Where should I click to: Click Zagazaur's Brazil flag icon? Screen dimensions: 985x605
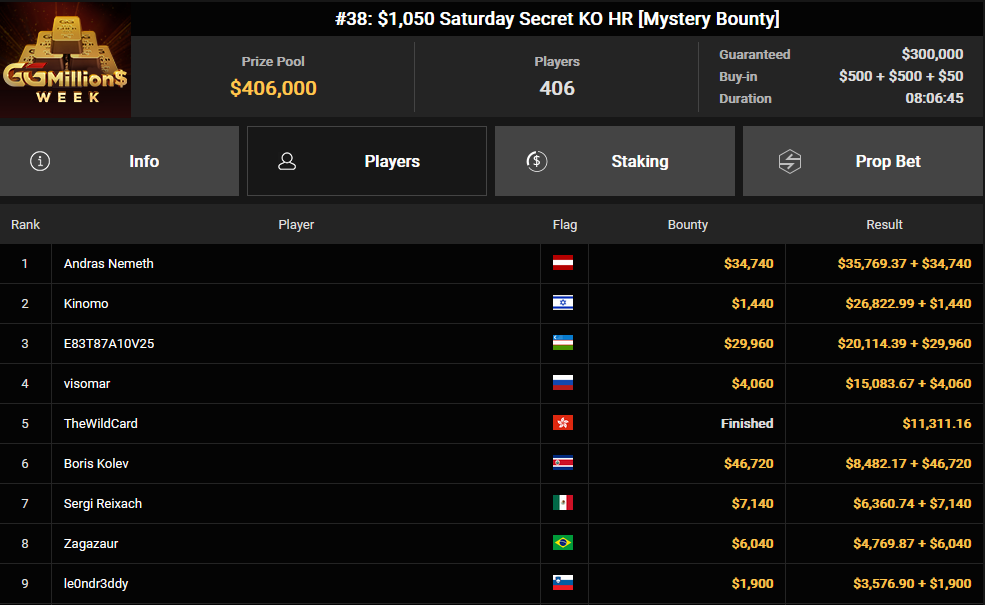563,543
